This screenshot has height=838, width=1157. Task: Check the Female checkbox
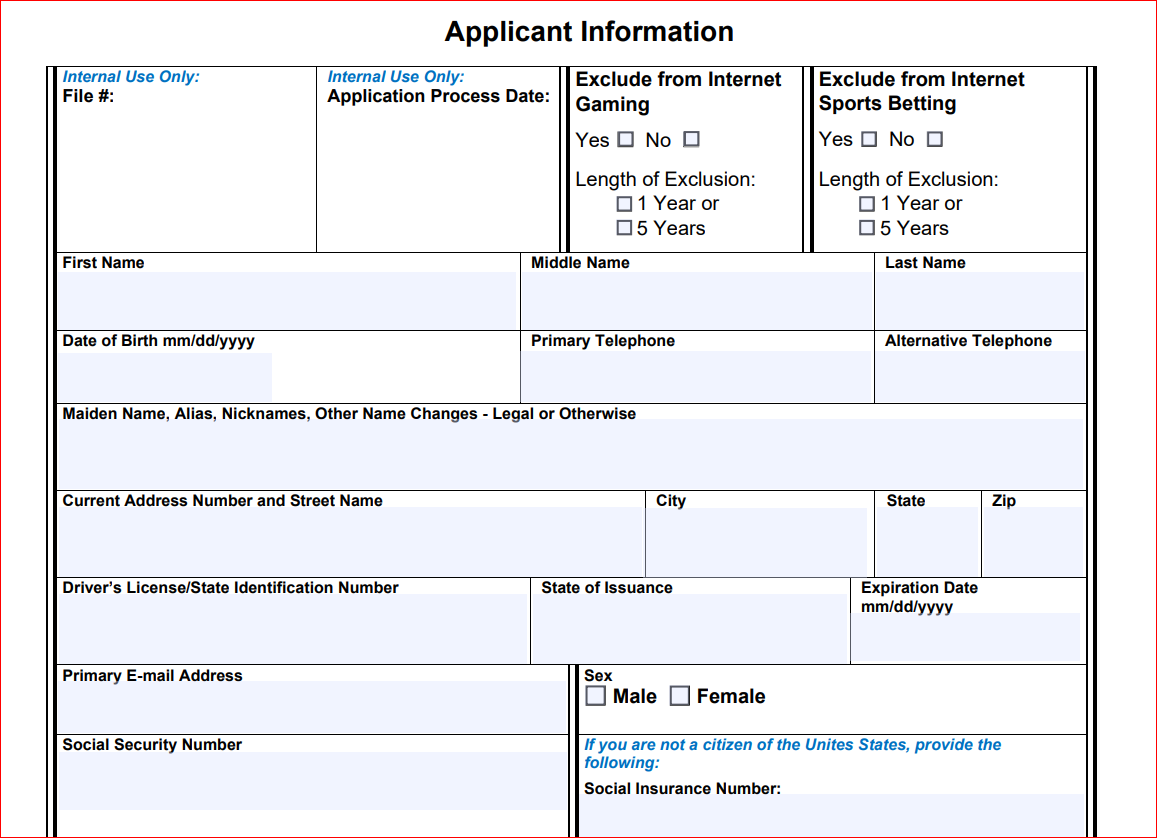pos(679,696)
